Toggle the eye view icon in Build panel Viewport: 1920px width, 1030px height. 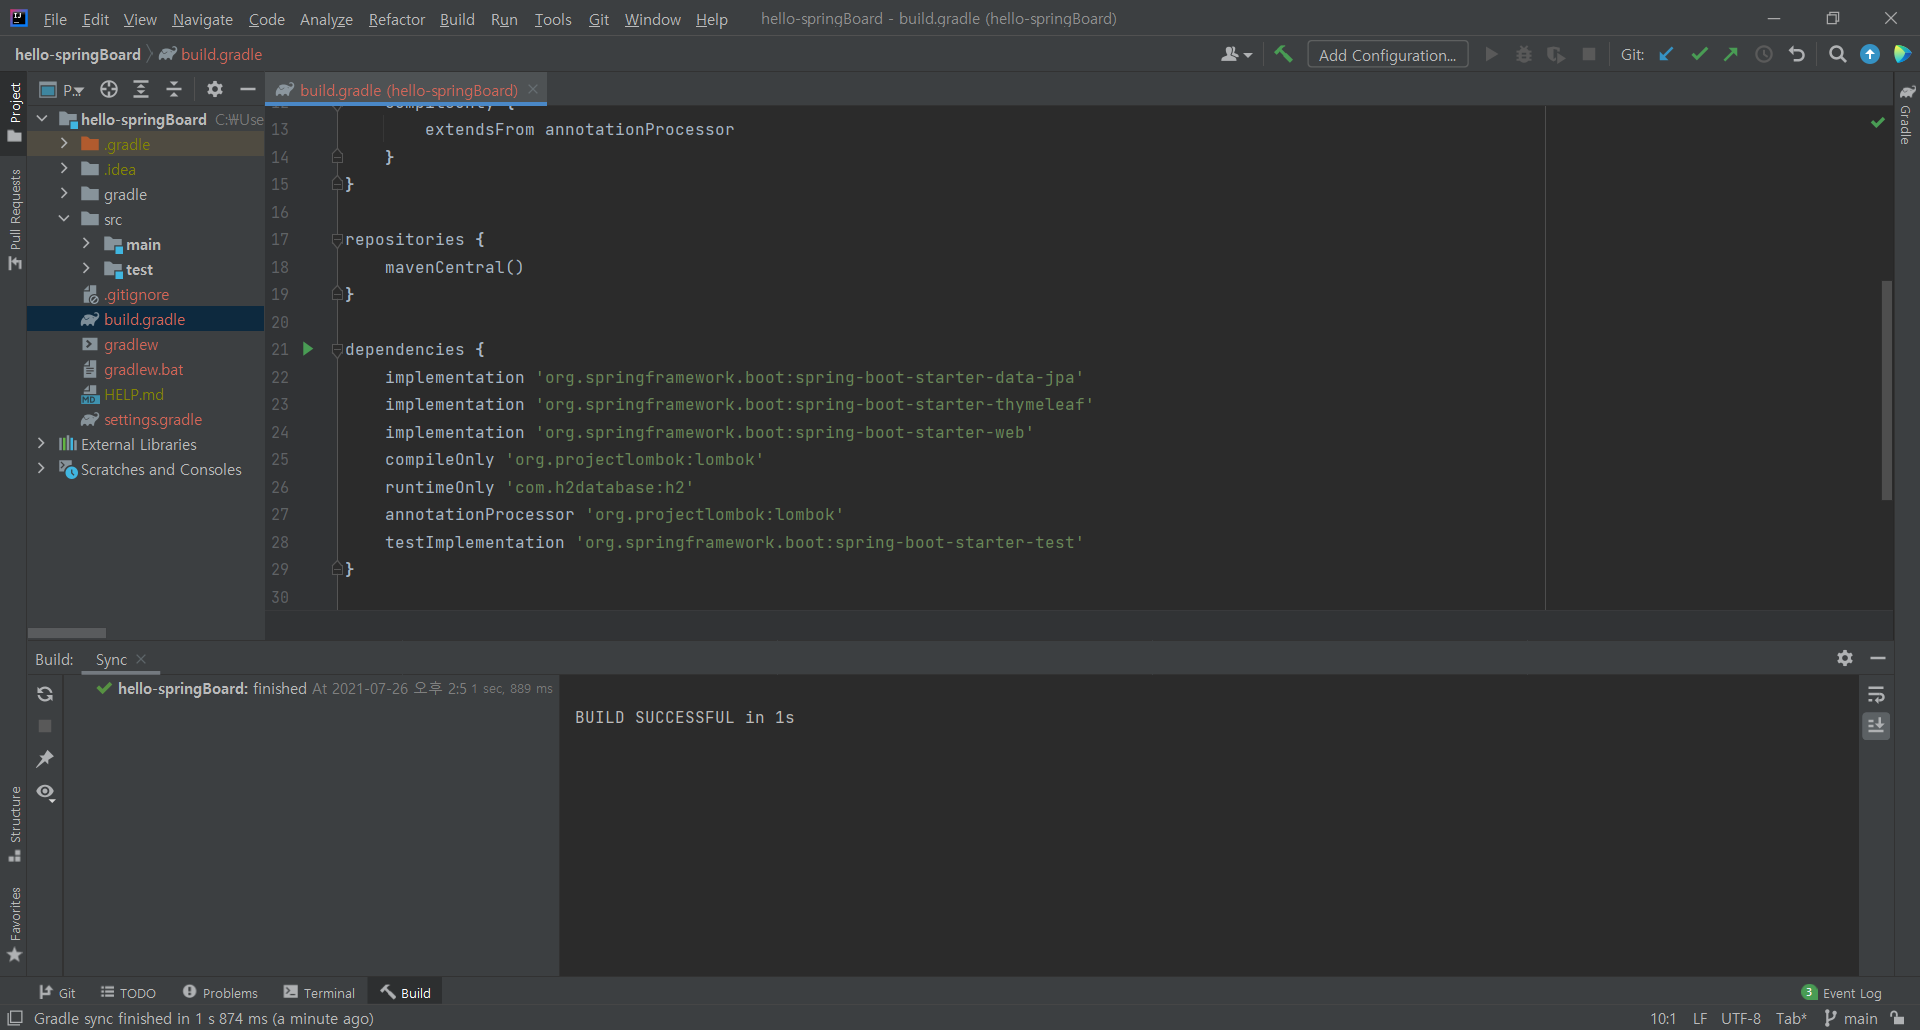pos(45,792)
